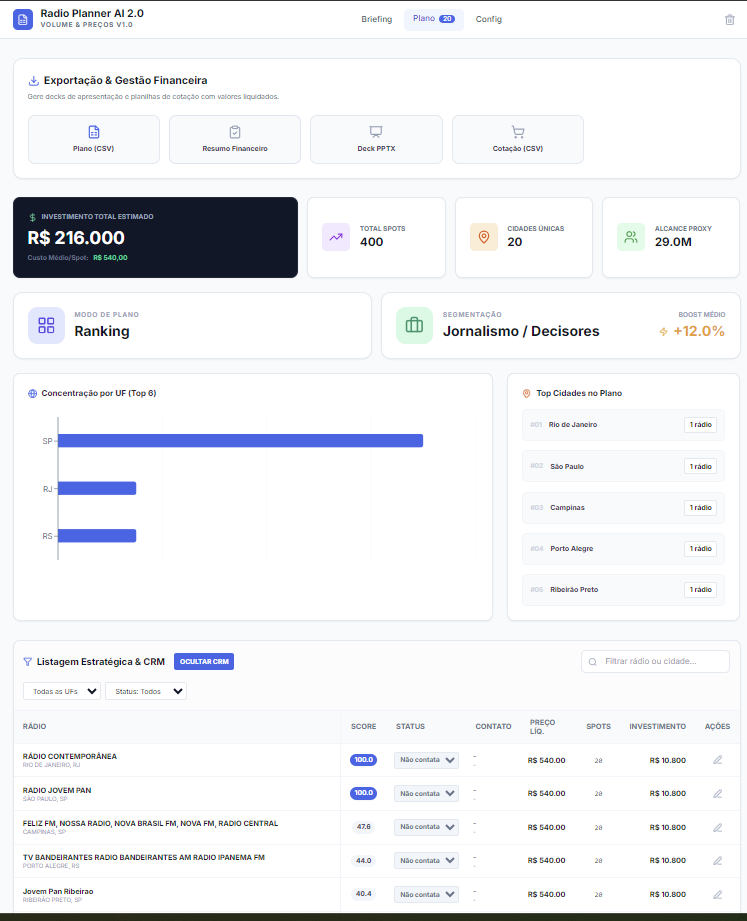Screen dimensions: 747x921
Task: Export the Cotação (CSV) file
Action: [x=518, y=139]
